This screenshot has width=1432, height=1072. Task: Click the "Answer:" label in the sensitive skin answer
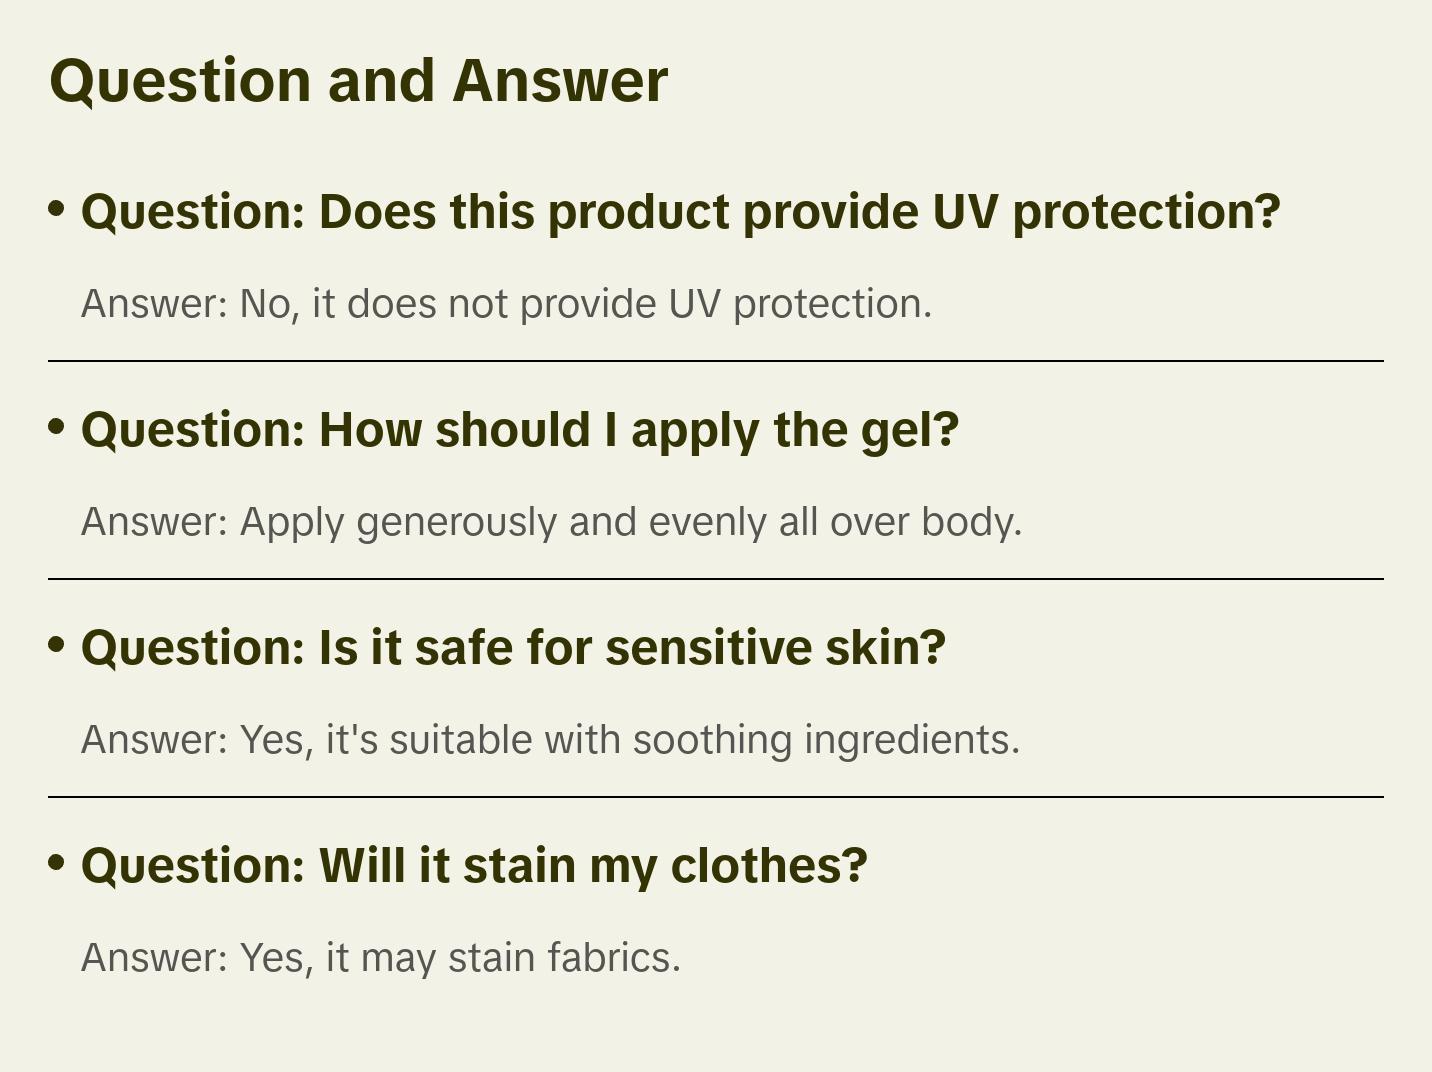(x=155, y=740)
